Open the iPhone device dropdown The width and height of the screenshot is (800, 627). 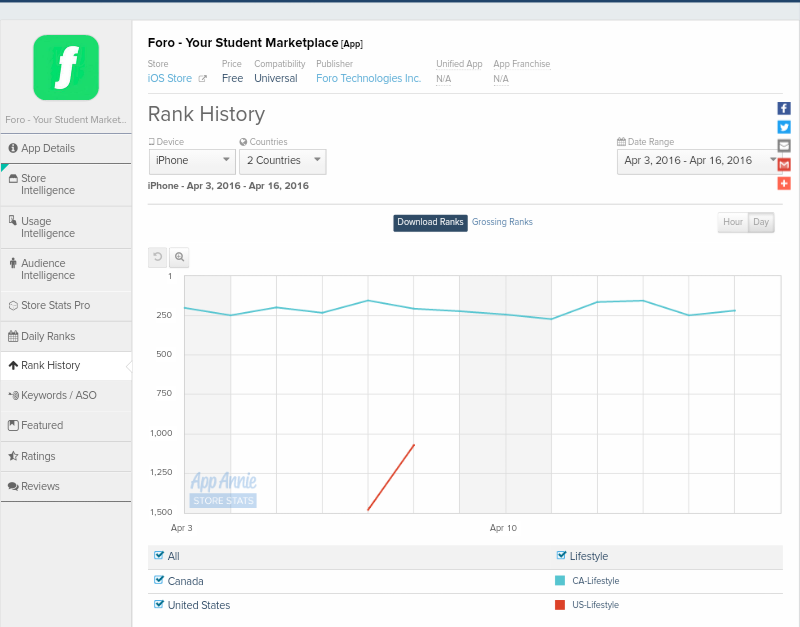point(192,161)
